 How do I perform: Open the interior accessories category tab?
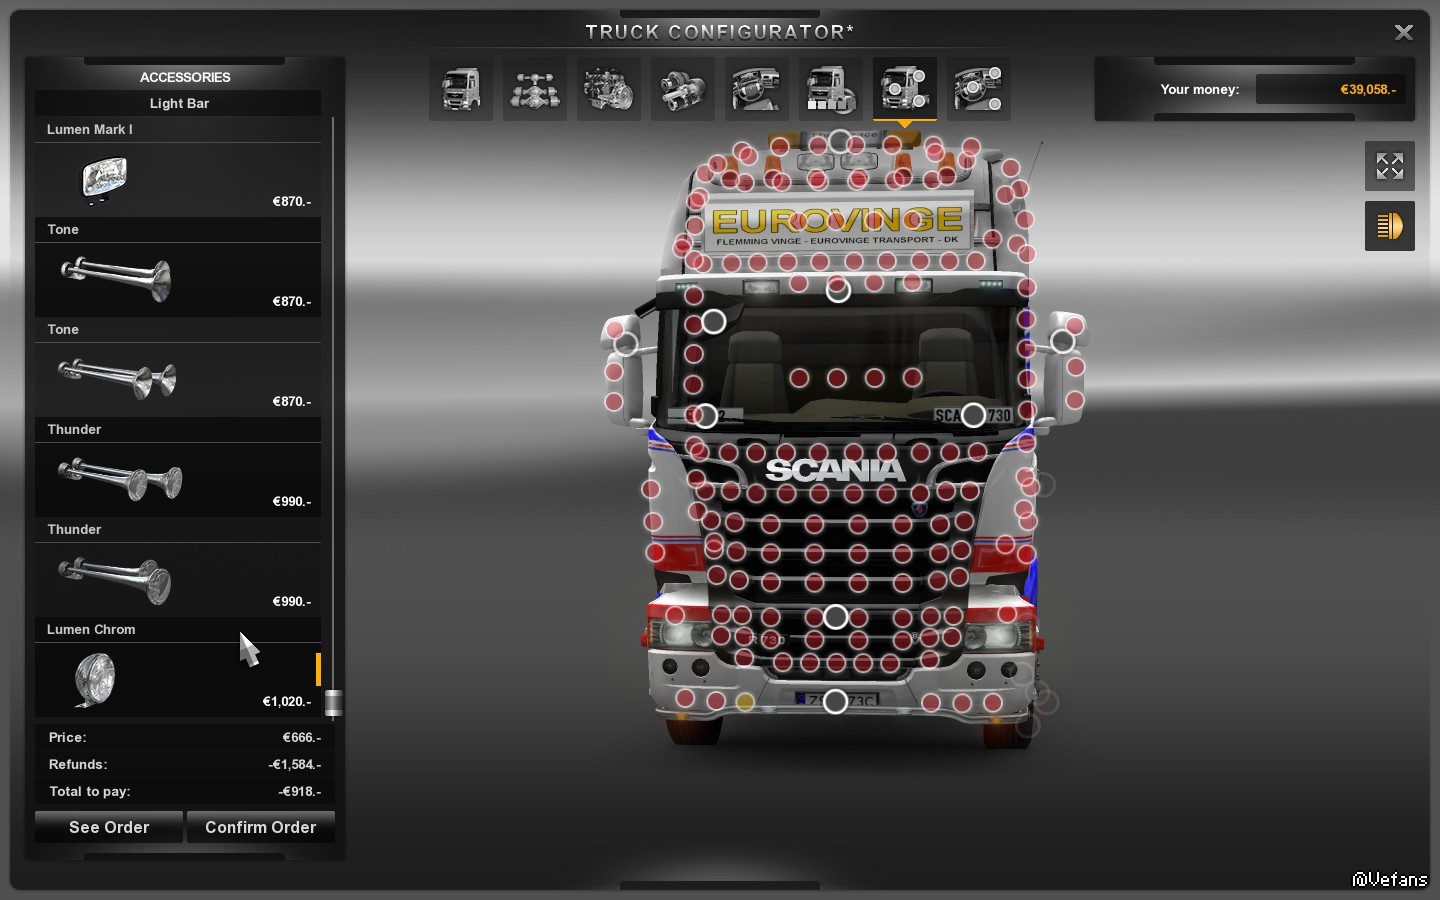tap(979, 89)
